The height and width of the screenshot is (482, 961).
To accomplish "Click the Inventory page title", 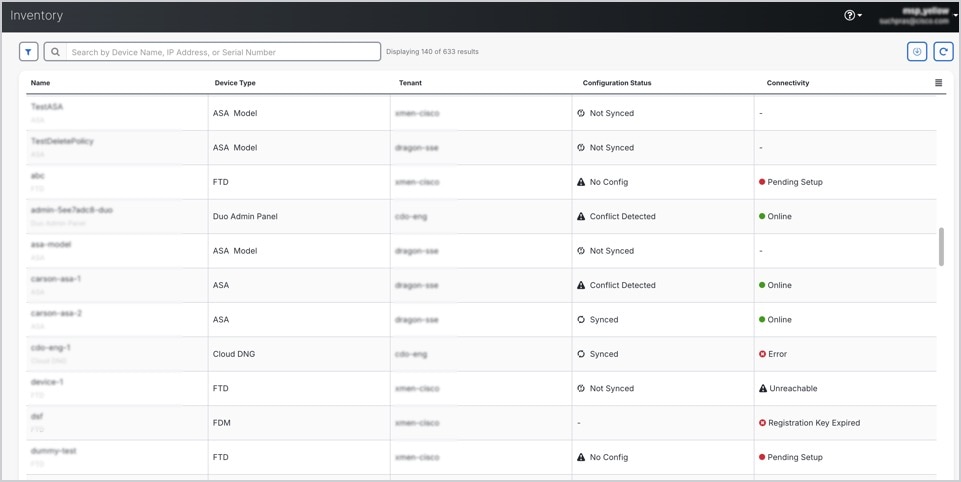I will click(36, 16).
